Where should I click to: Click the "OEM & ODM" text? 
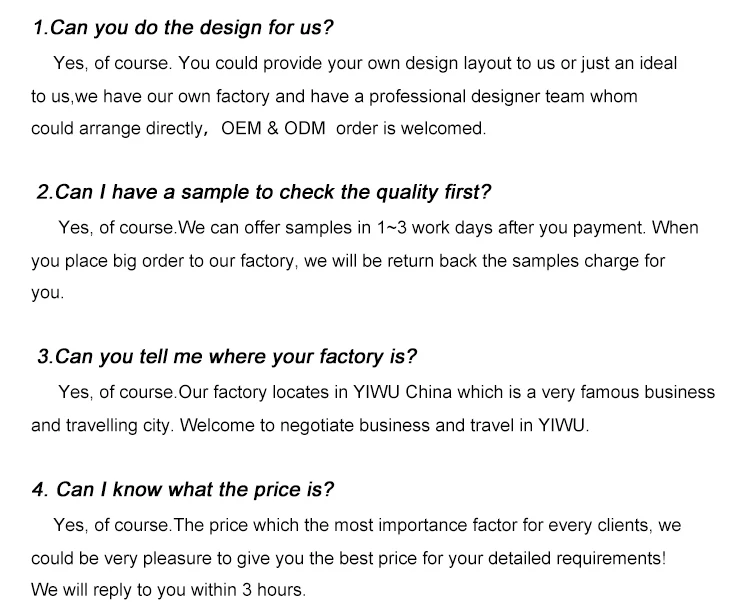[x=273, y=129]
